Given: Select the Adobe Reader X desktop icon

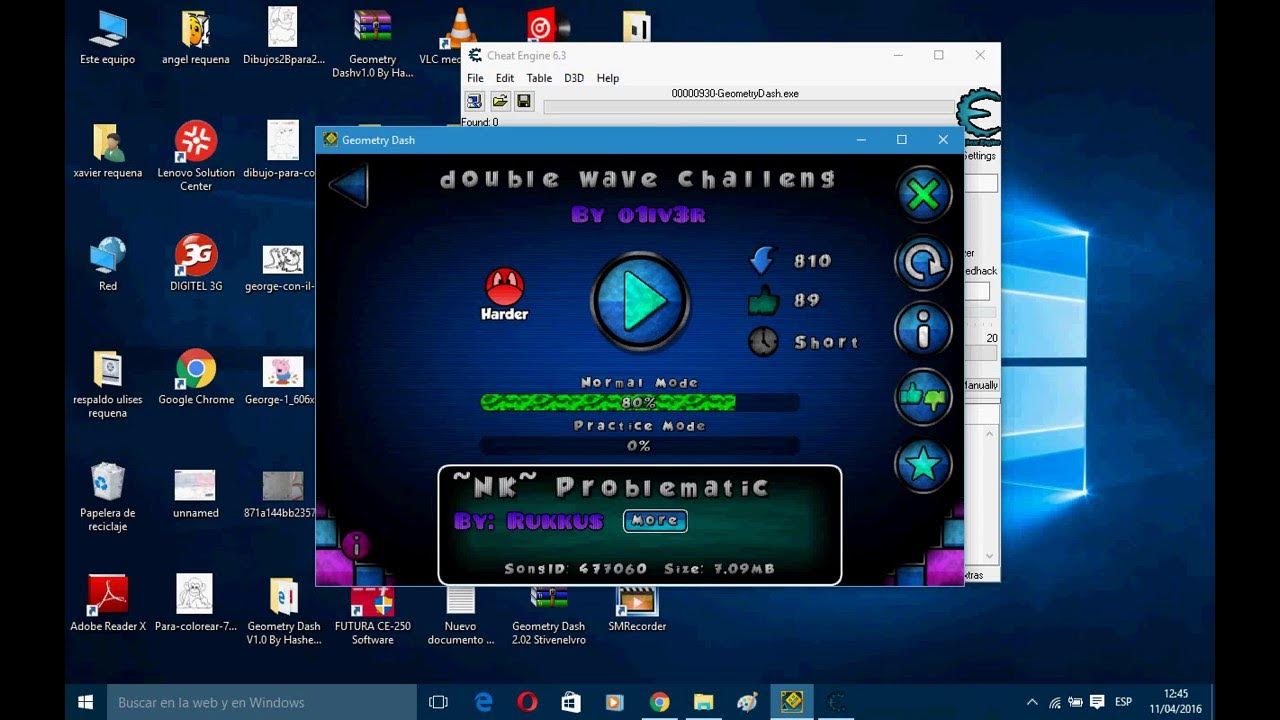Looking at the screenshot, I should 108,604.
